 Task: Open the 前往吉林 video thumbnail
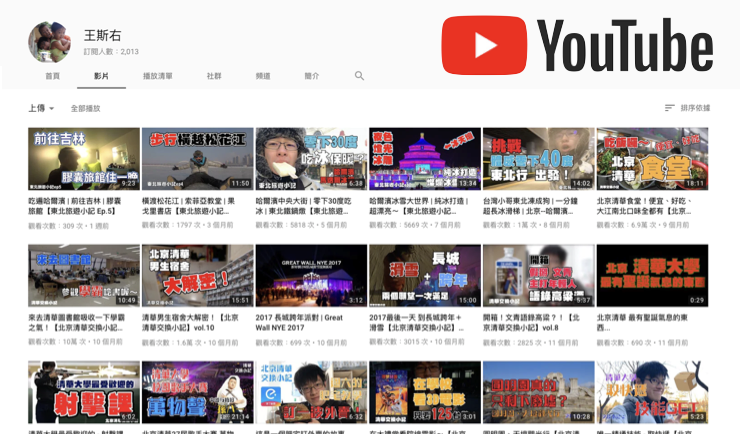coord(84,158)
